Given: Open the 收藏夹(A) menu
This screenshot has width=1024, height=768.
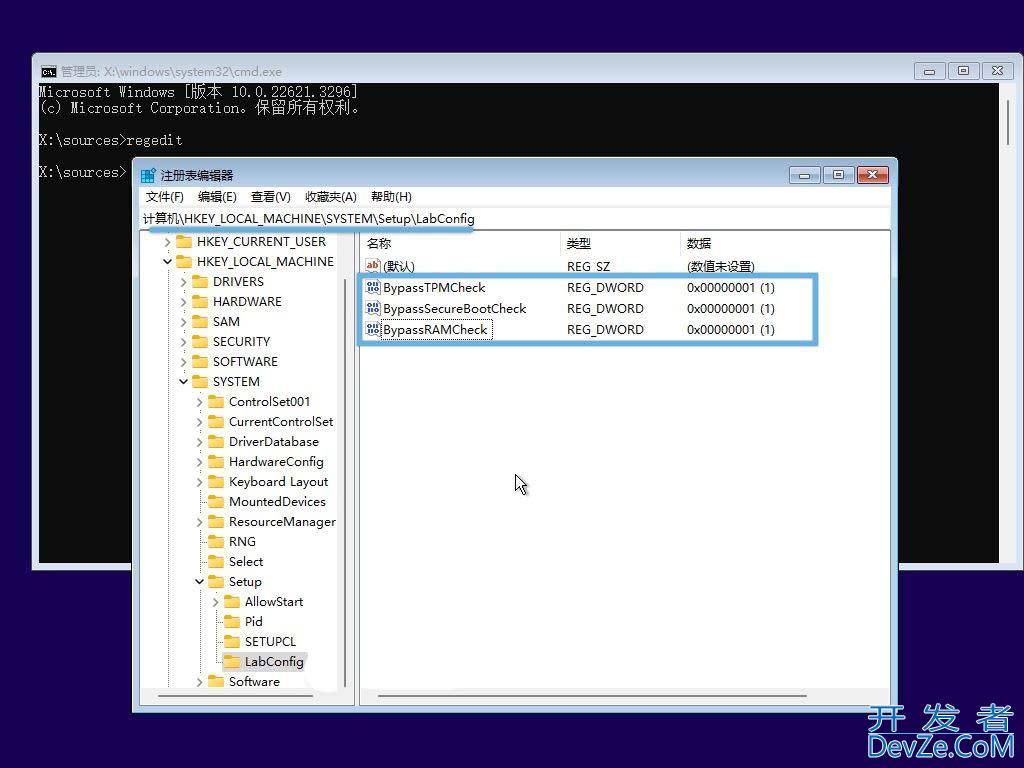Looking at the screenshot, I should [x=330, y=197].
